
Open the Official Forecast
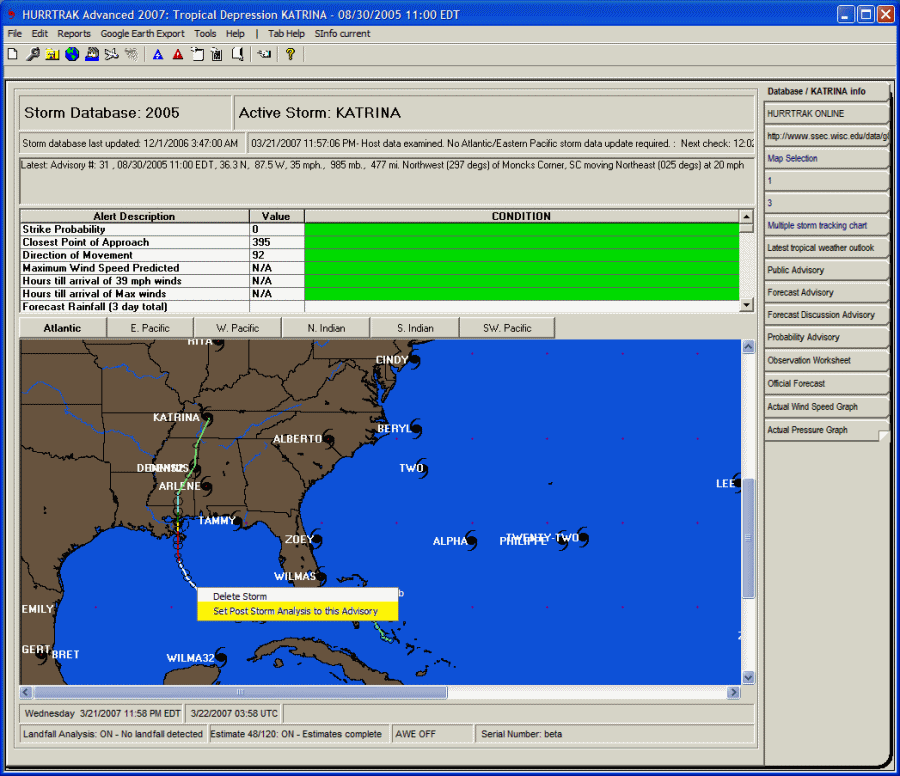827,383
